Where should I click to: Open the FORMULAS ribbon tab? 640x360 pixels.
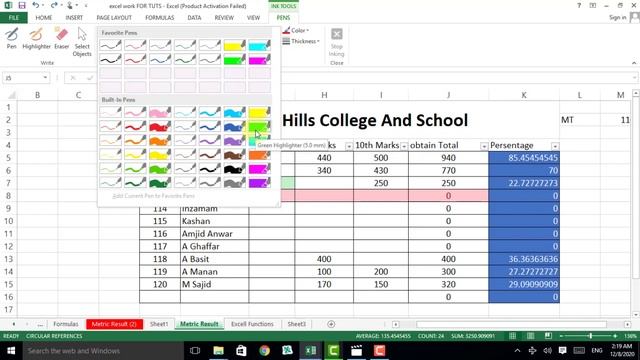tap(160, 18)
